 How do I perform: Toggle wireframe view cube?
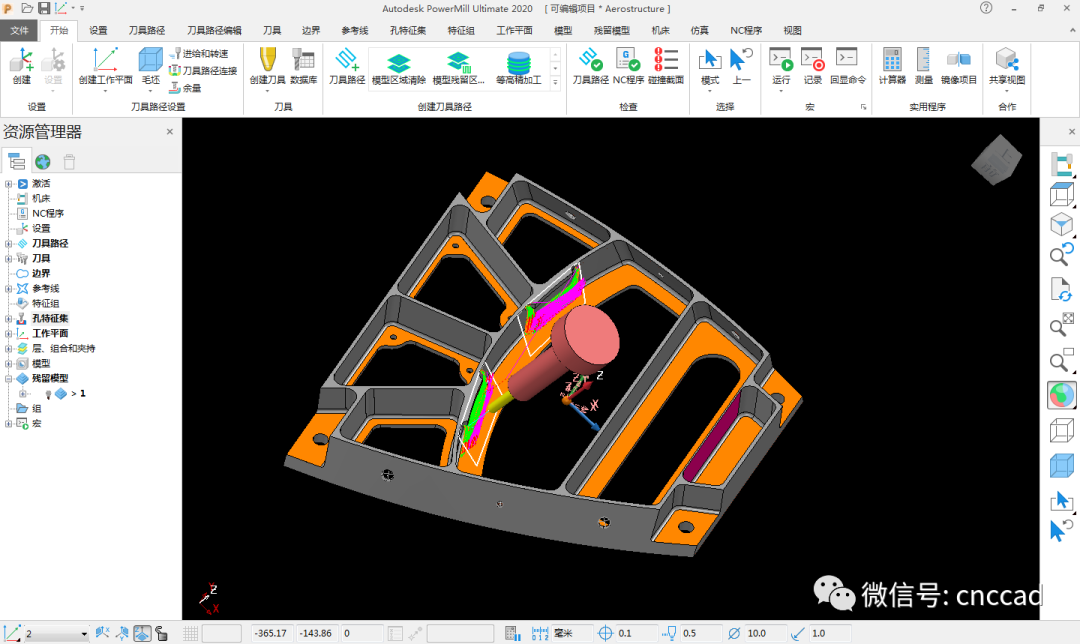(x=1061, y=431)
